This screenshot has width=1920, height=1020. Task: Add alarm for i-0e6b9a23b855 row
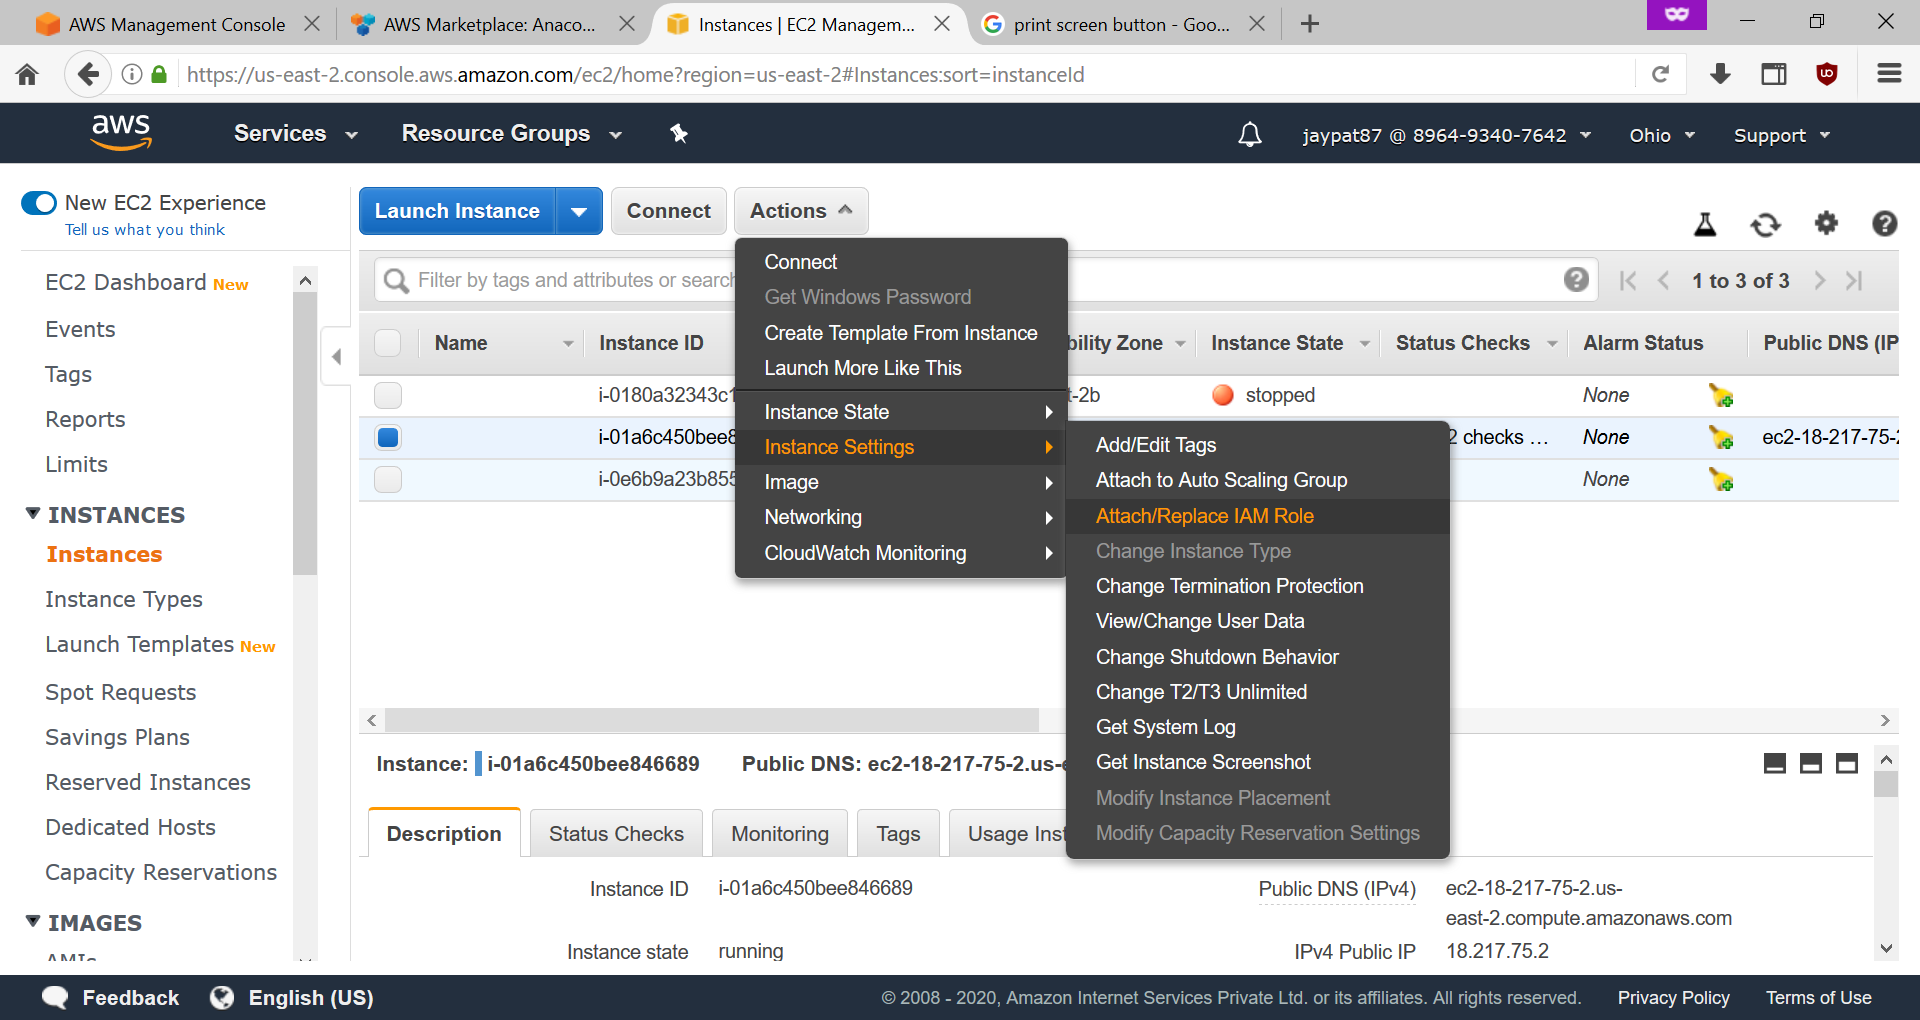click(1721, 480)
